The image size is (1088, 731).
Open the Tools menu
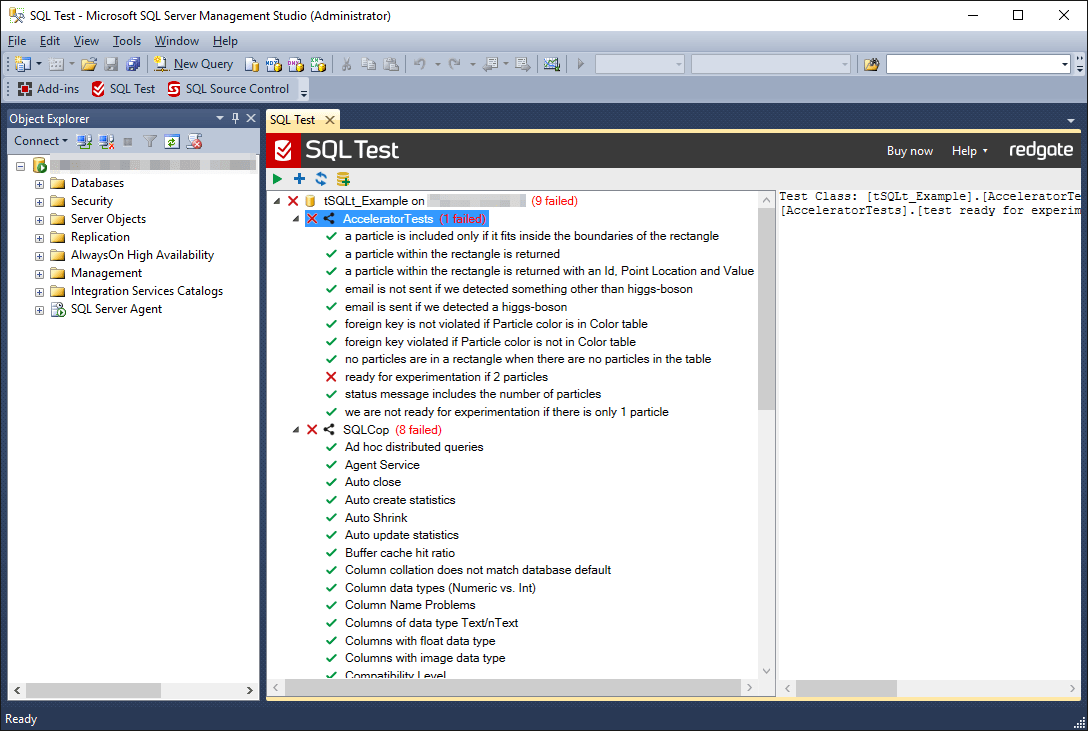(127, 41)
